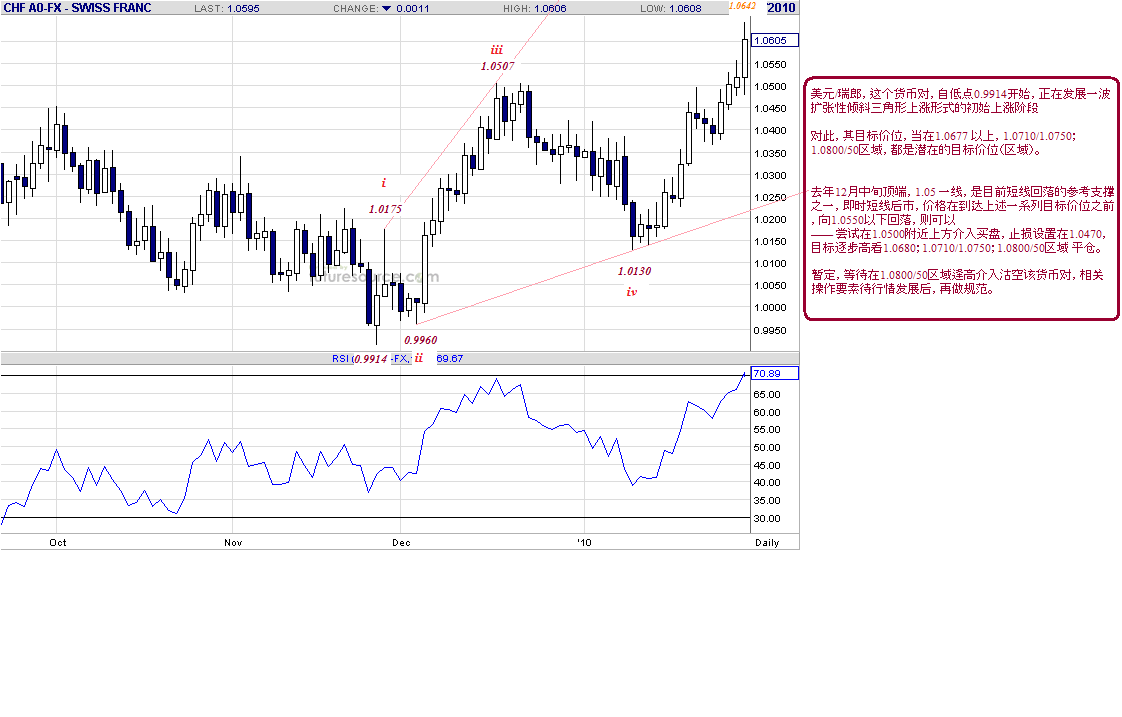Click the red wave i label
This screenshot has width=1122, height=717.
point(384,183)
